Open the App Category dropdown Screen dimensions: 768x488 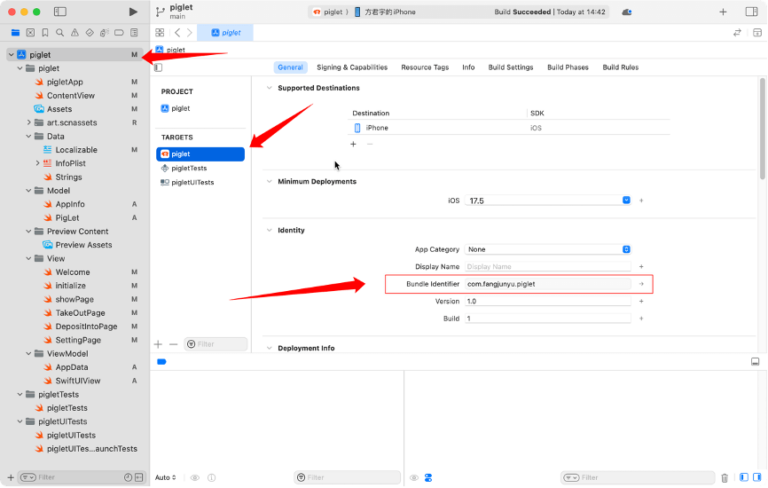(x=548, y=249)
